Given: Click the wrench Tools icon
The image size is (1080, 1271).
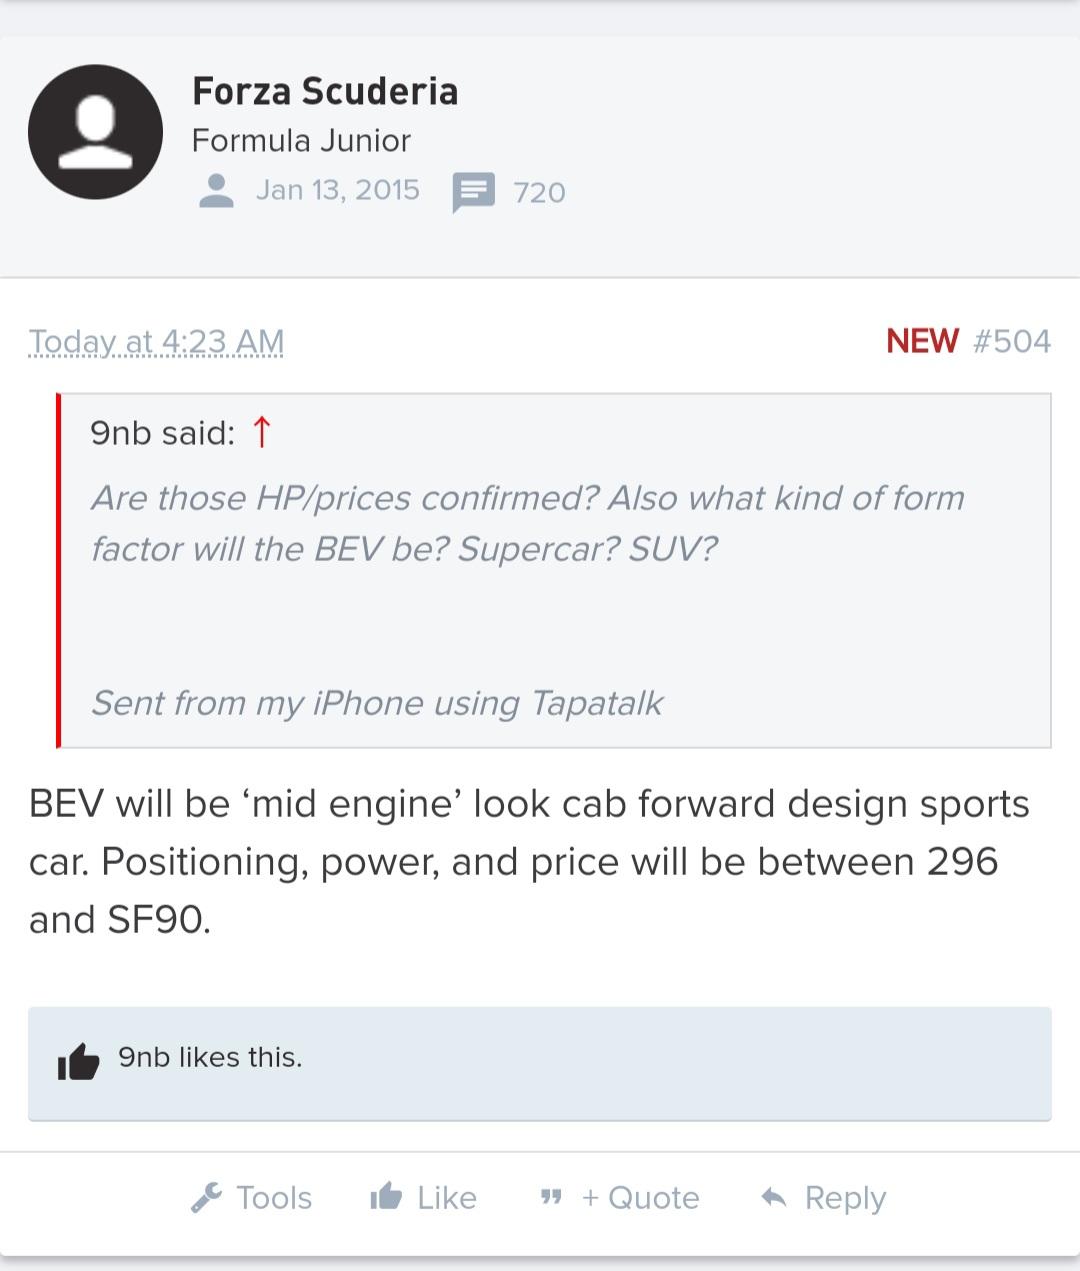Looking at the screenshot, I should coord(206,1197).
